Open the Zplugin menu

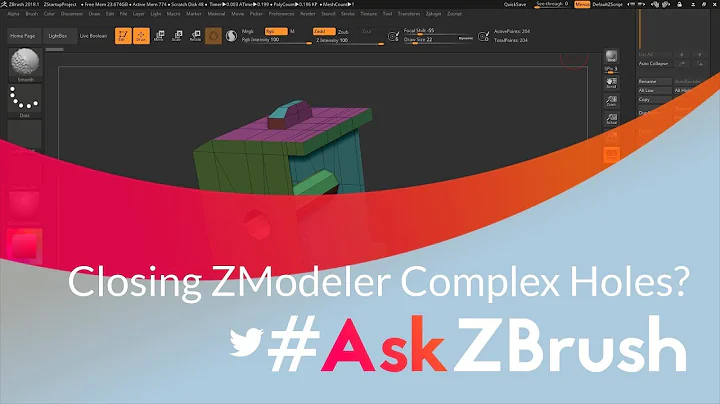click(x=433, y=14)
